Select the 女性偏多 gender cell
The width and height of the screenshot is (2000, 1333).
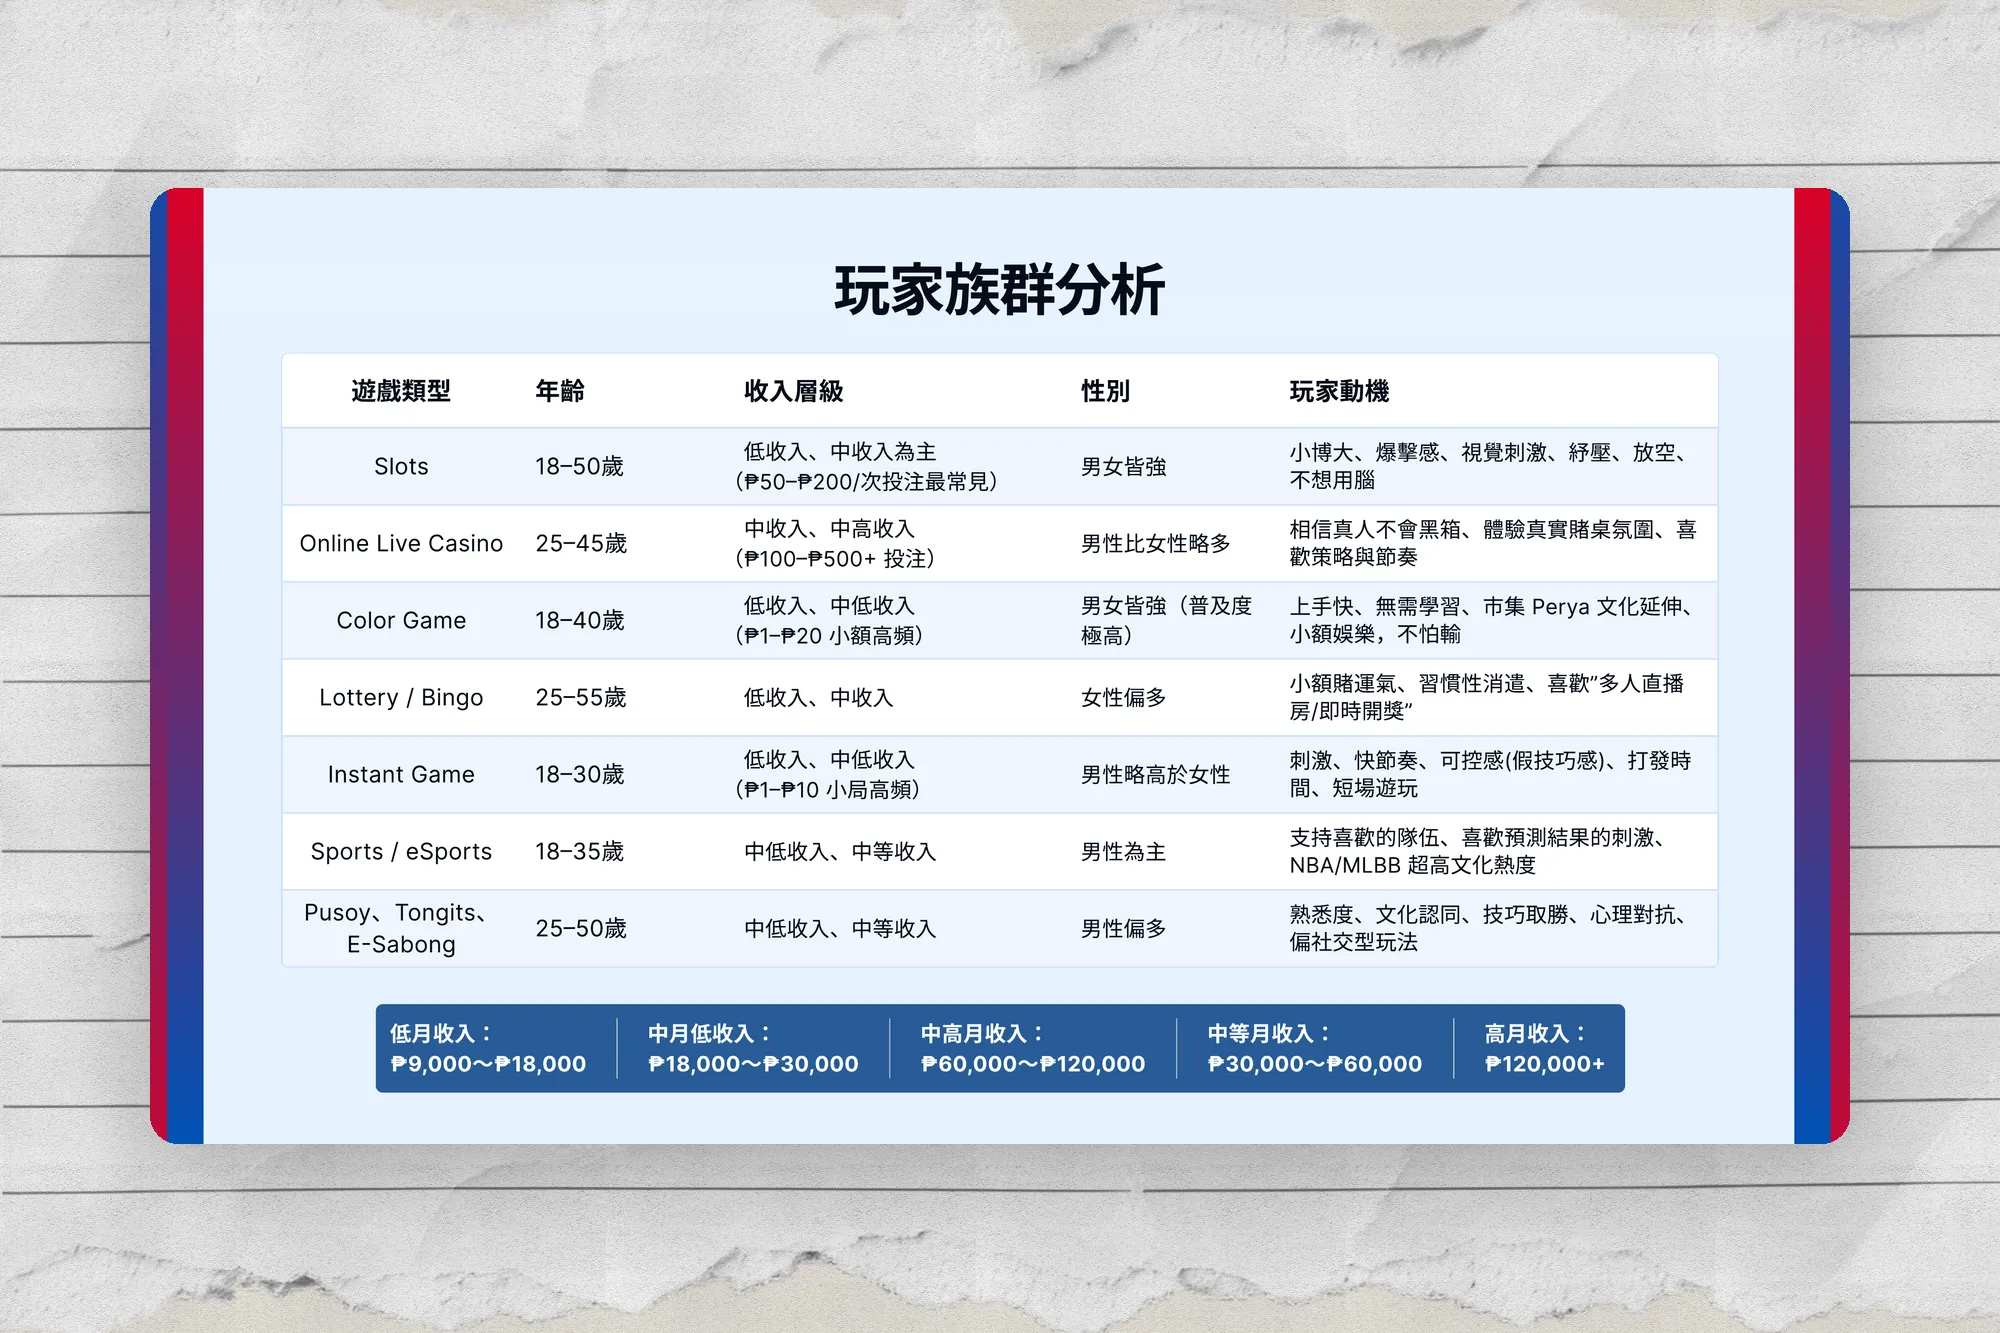tap(1123, 698)
